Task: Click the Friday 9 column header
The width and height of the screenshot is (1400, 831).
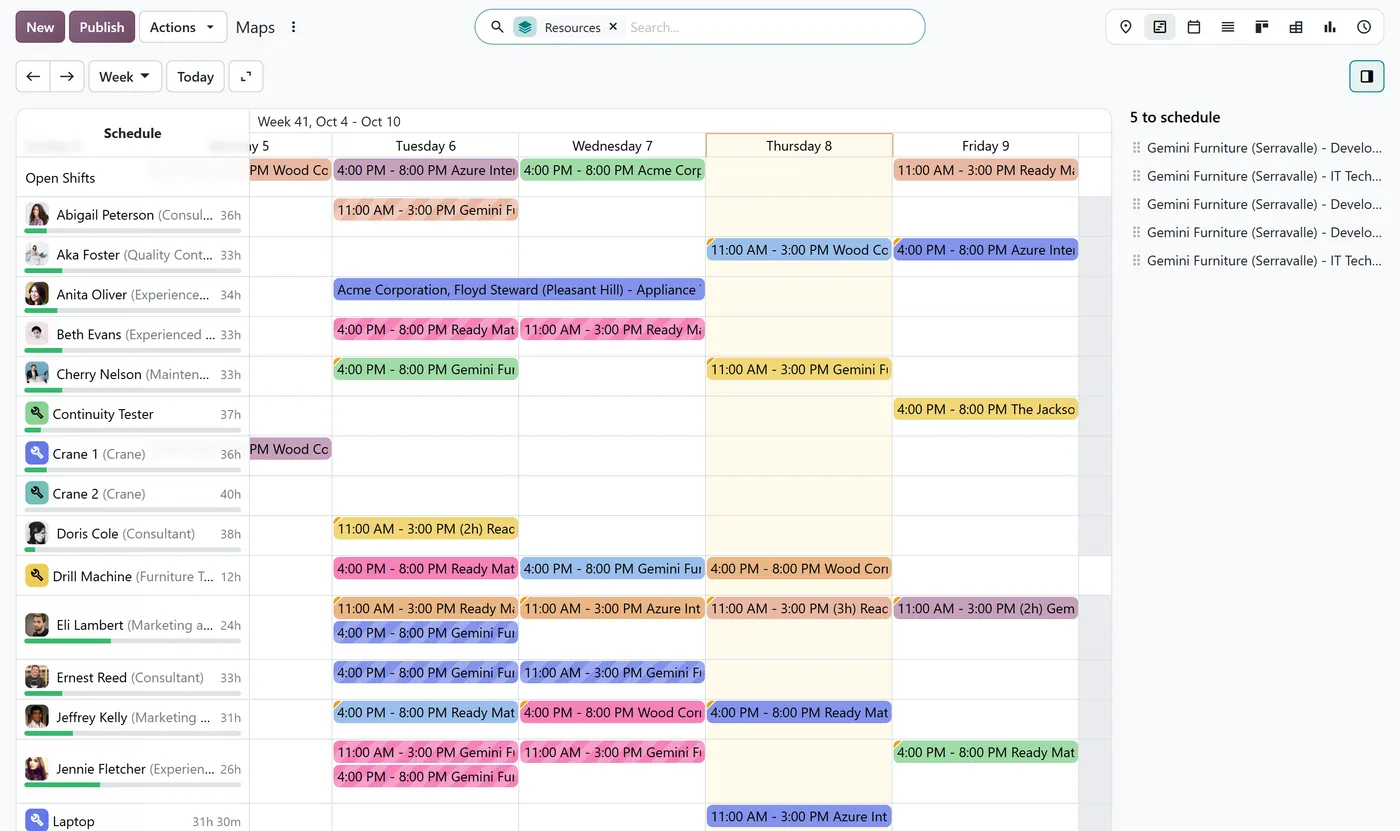Action: click(x=985, y=146)
